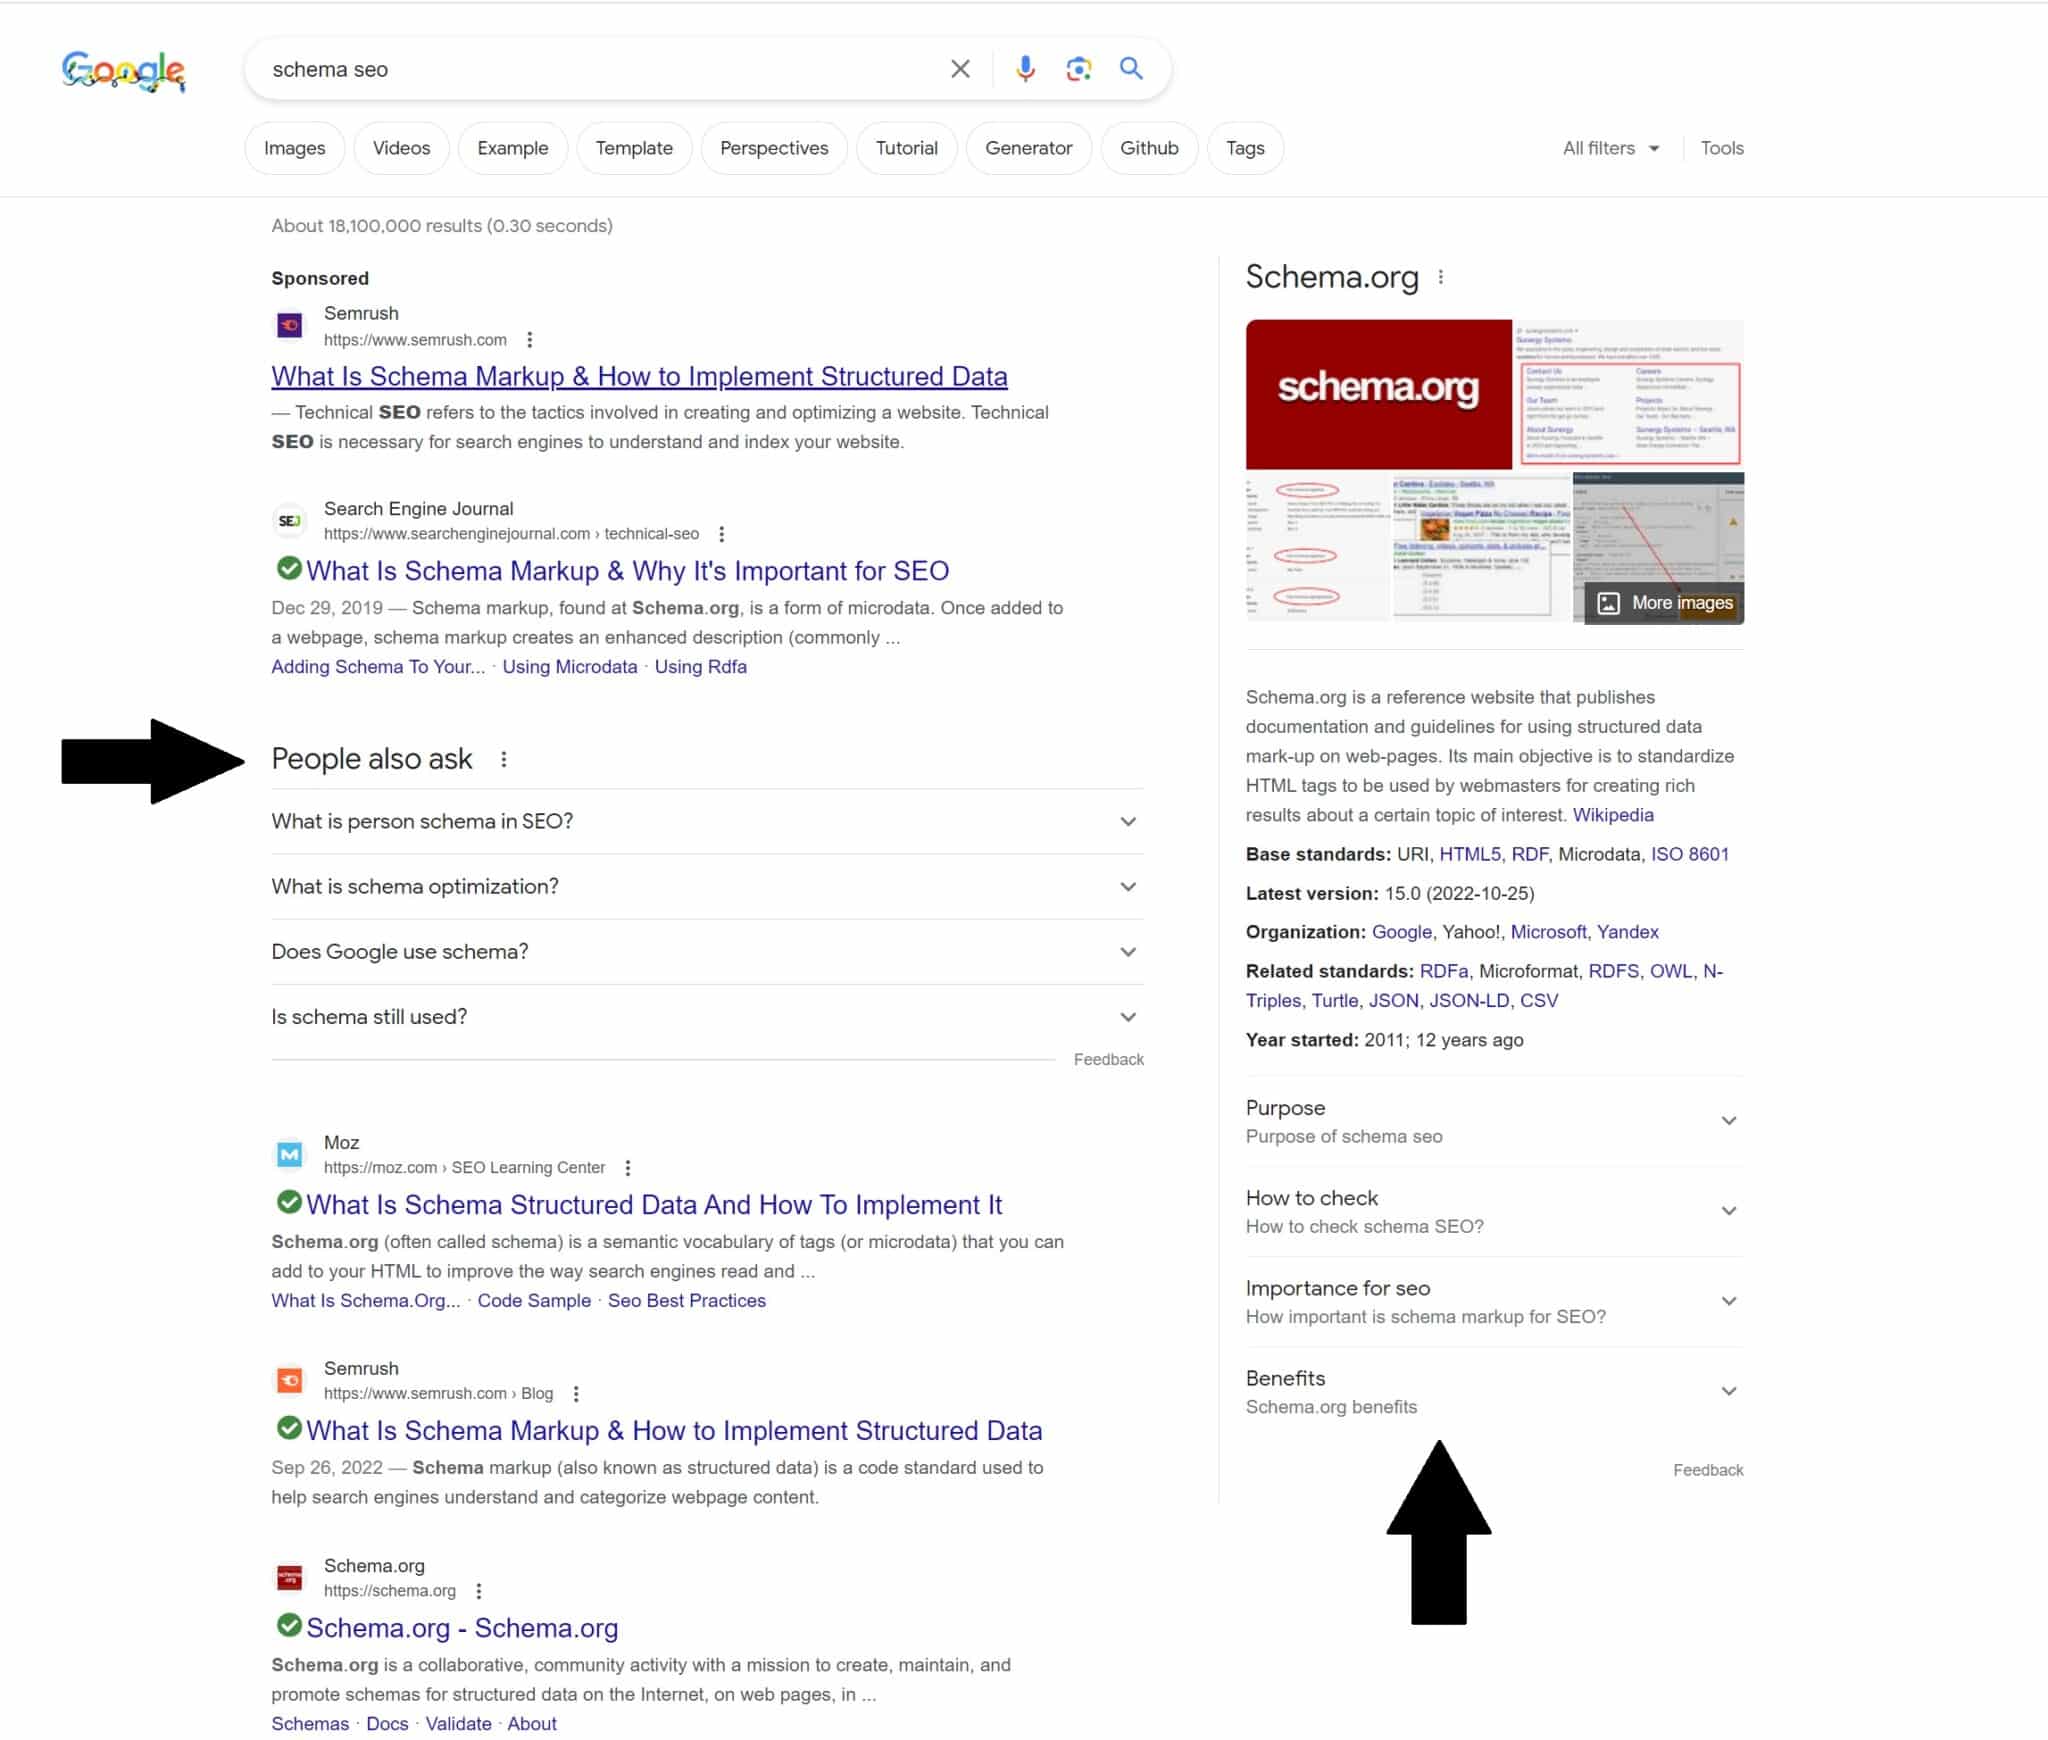2048x1740 pixels.
Task: Open three-dot menu beside Semrush Blog URL
Action: 576,1394
